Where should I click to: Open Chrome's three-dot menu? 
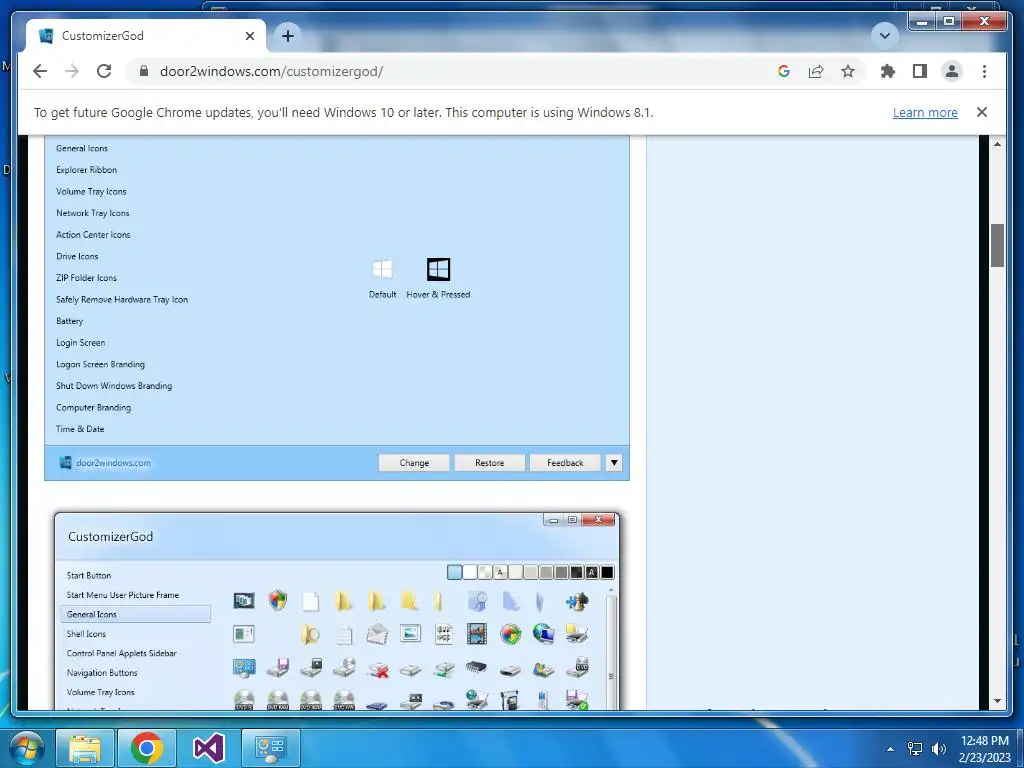[984, 71]
